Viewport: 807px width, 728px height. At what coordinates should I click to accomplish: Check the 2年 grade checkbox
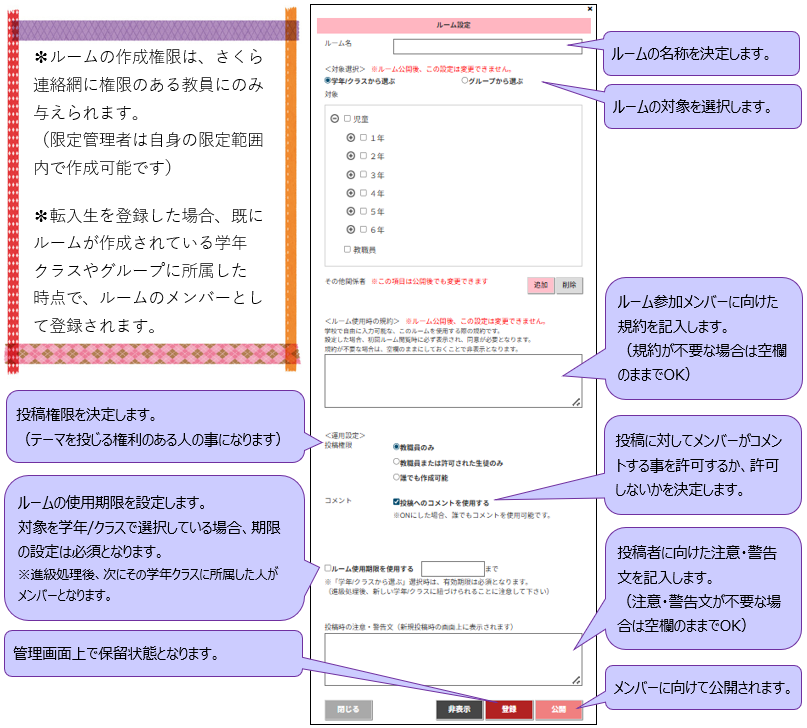click(365, 156)
